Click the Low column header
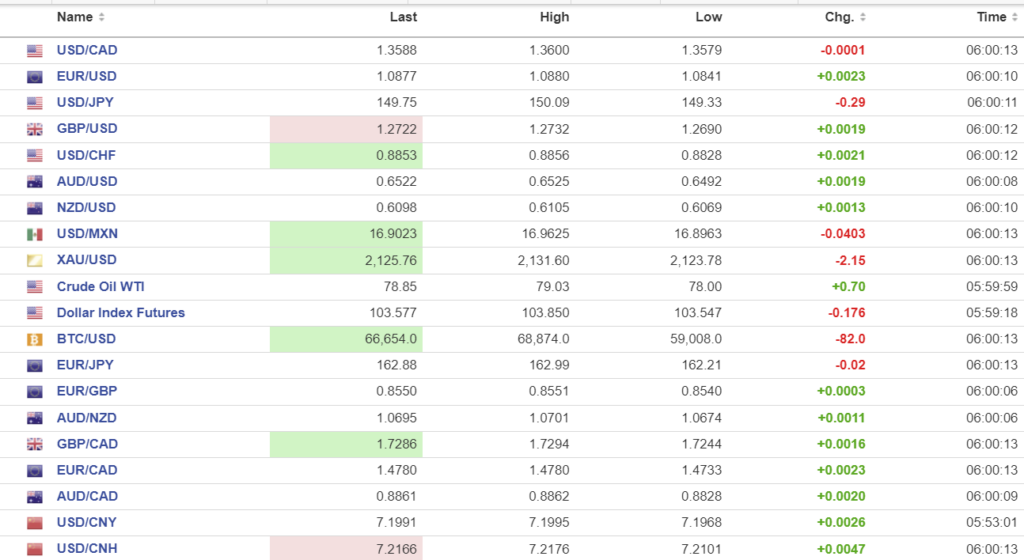This screenshot has width=1024, height=560. pos(708,17)
